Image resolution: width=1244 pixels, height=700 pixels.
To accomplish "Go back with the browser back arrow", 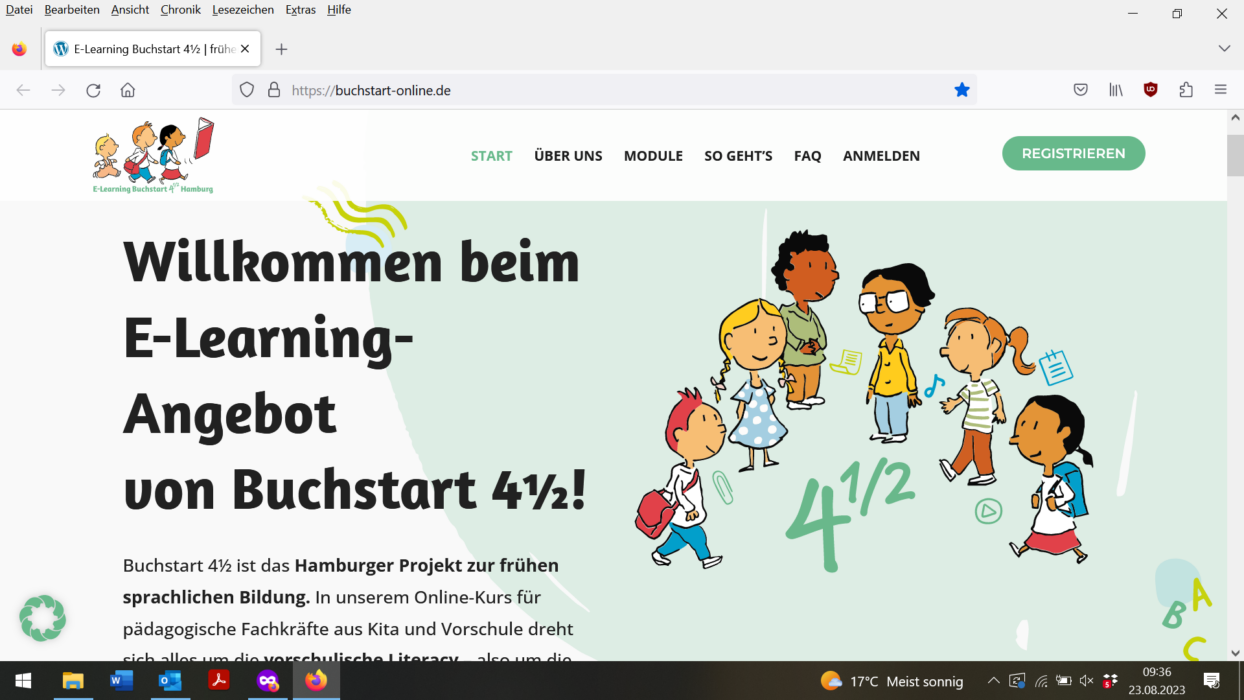I will (x=23, y=90).
